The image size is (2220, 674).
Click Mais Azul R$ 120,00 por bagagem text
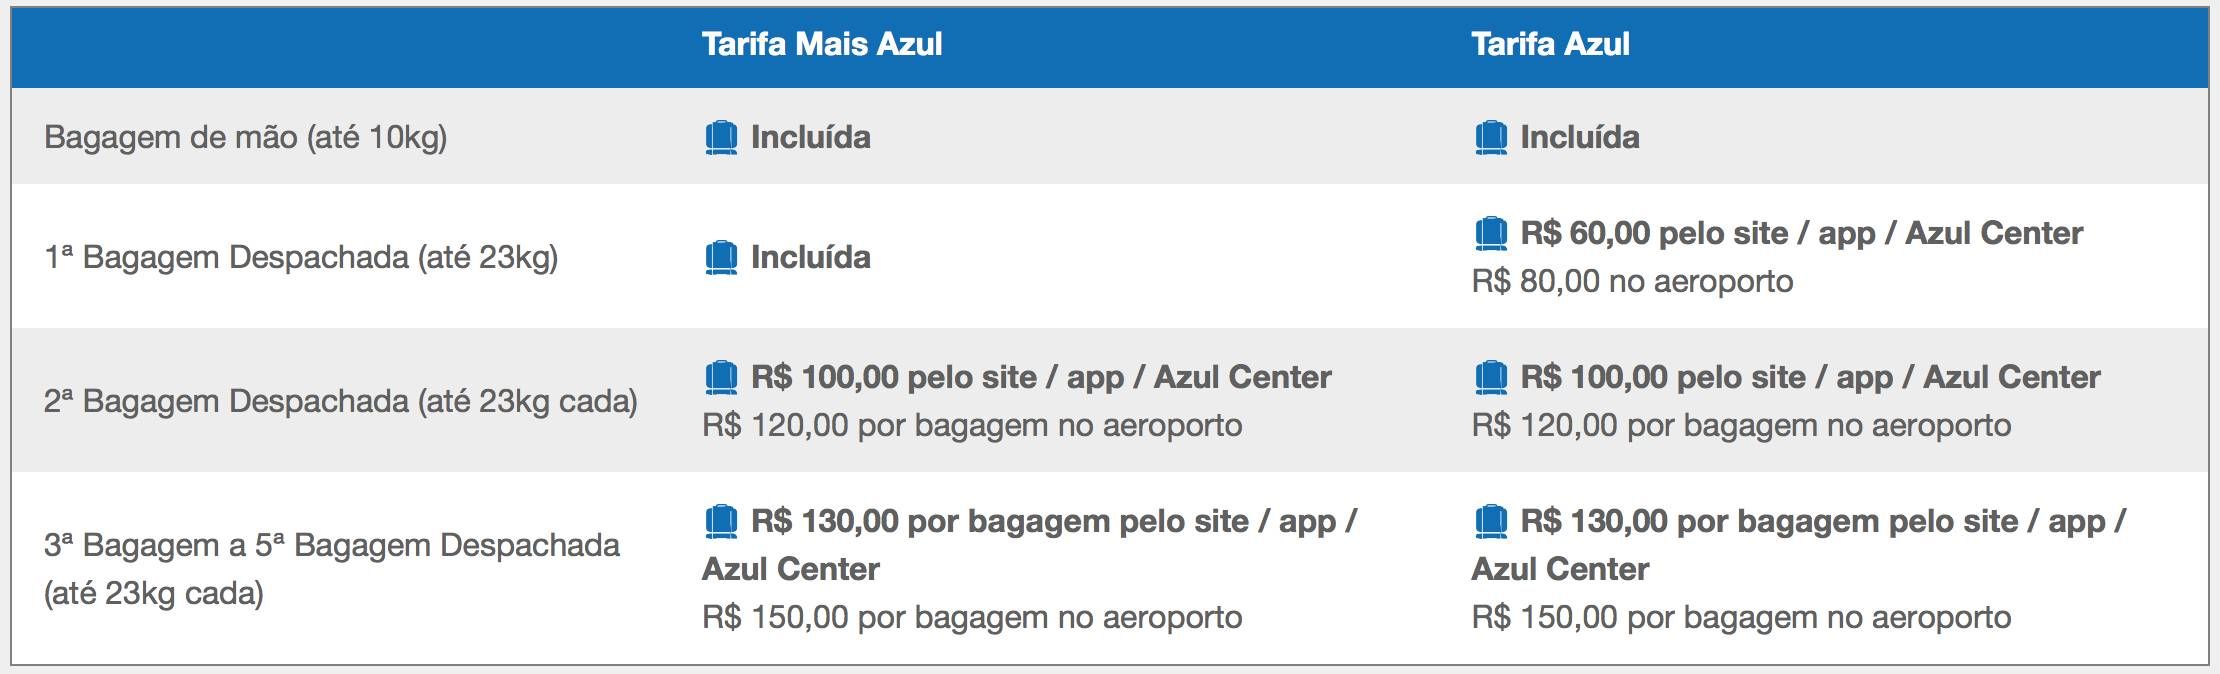(972, 425)
